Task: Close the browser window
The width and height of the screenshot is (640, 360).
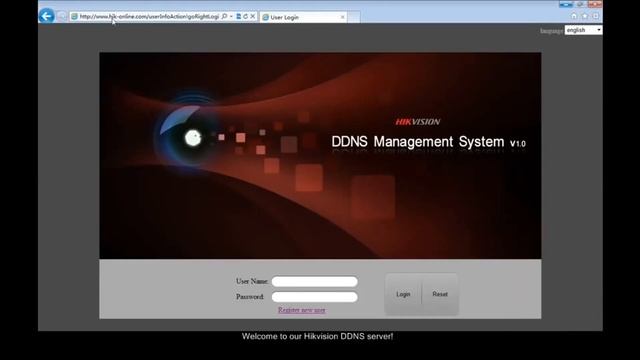Action: [595, 4]
